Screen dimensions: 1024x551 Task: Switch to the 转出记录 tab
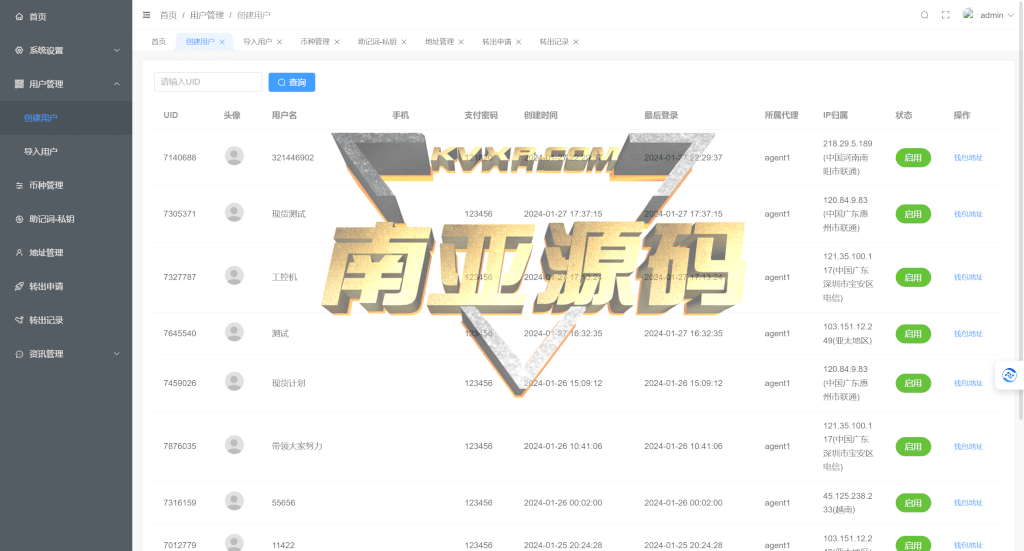point(554,42)
